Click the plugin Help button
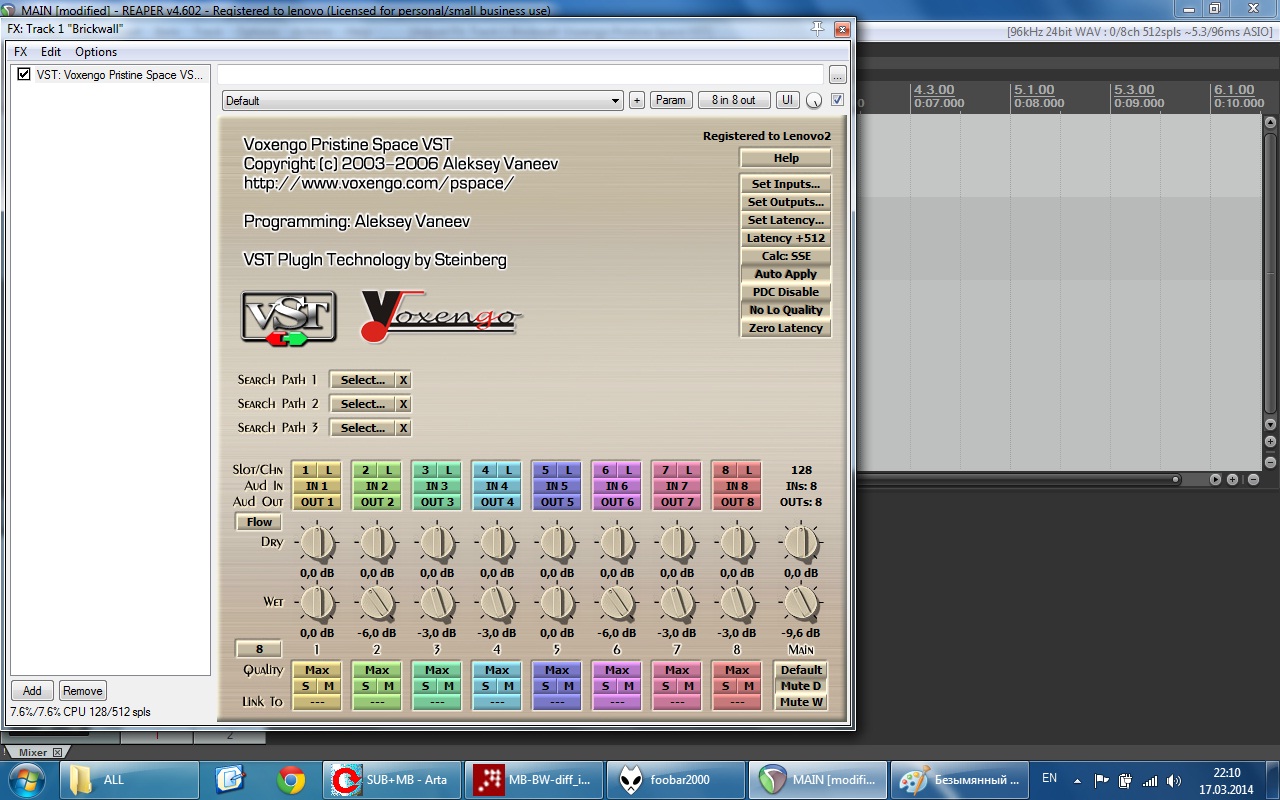 (x=786, y=158)
